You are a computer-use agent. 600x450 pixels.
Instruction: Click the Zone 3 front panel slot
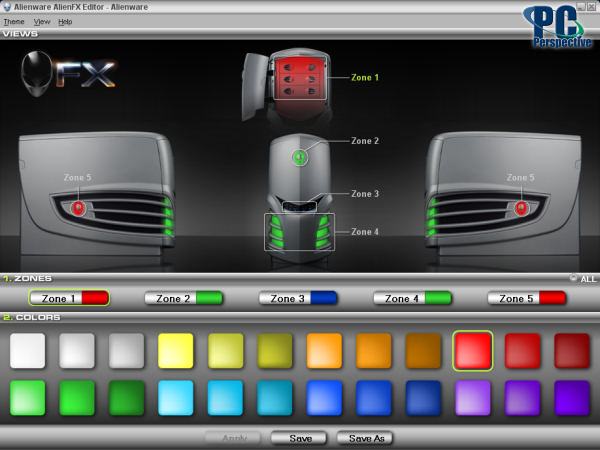300,206
